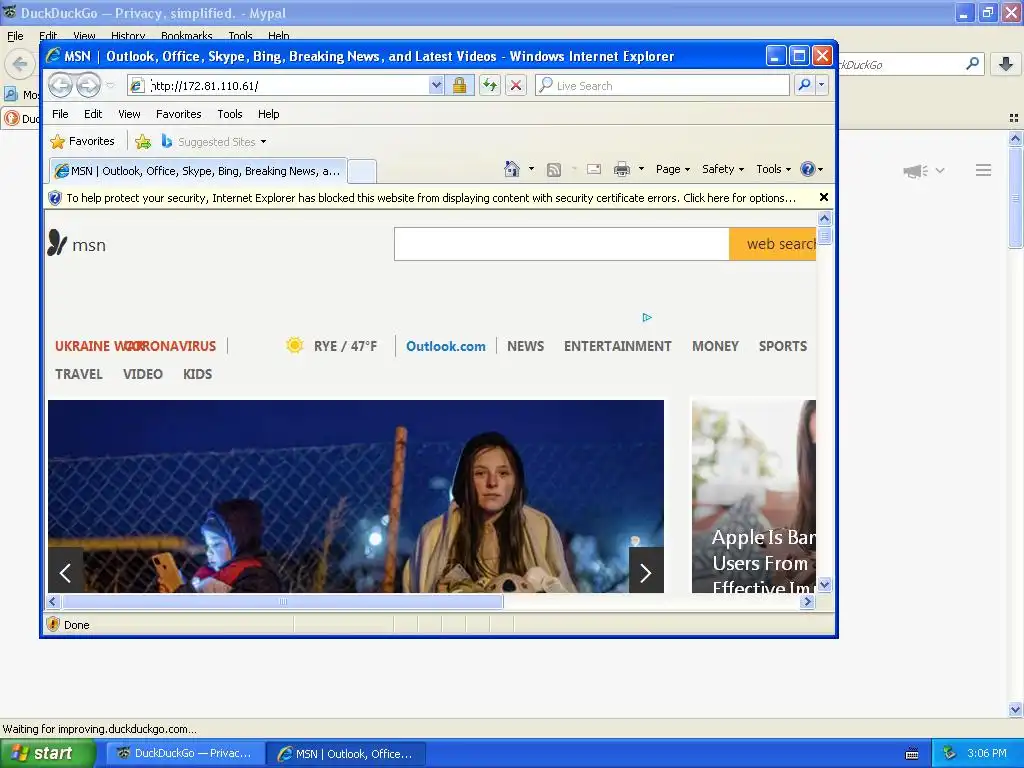Open the ENTERTAINMENT section link
The width and height of the screenshot is (1024, 768).
618,346
